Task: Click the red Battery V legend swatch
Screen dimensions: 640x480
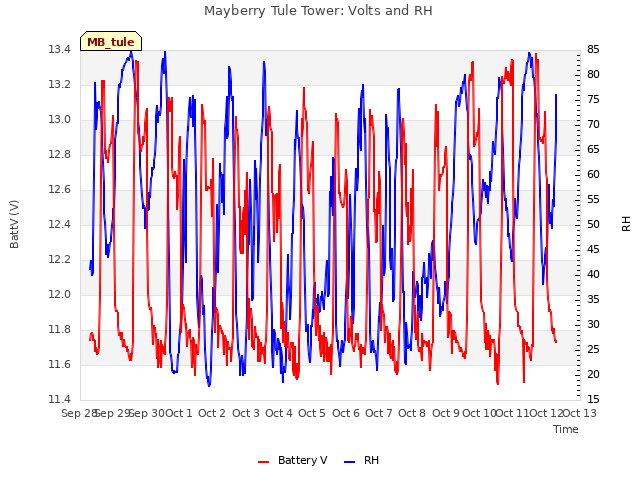Action: [x=264, y=462]
